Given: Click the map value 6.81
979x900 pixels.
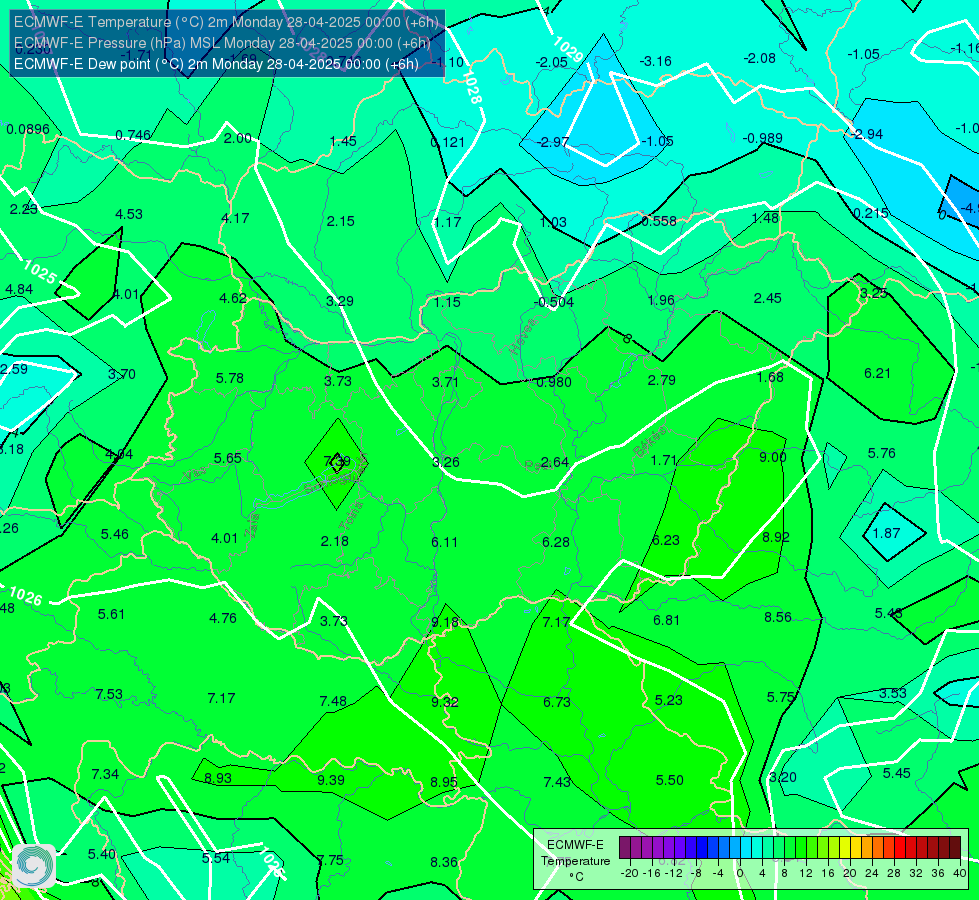Looking at the screenshot, I should point(666,620).
